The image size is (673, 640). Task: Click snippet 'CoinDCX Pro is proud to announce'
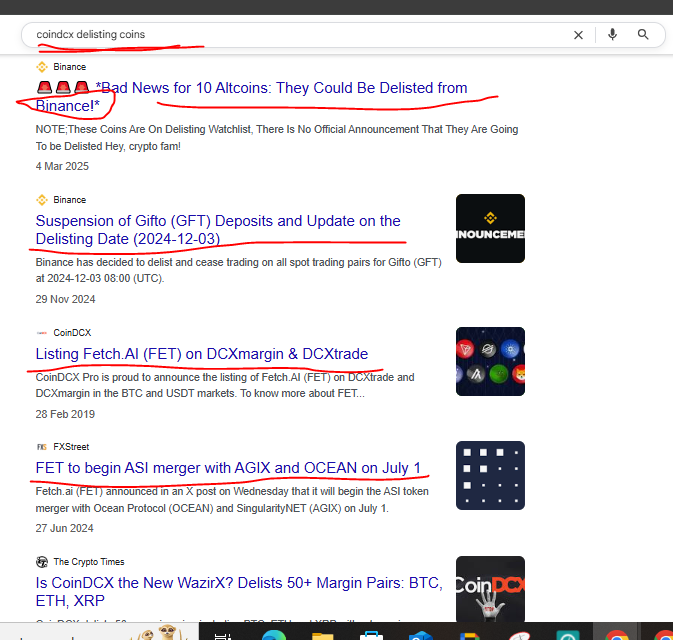pos(225,385)
